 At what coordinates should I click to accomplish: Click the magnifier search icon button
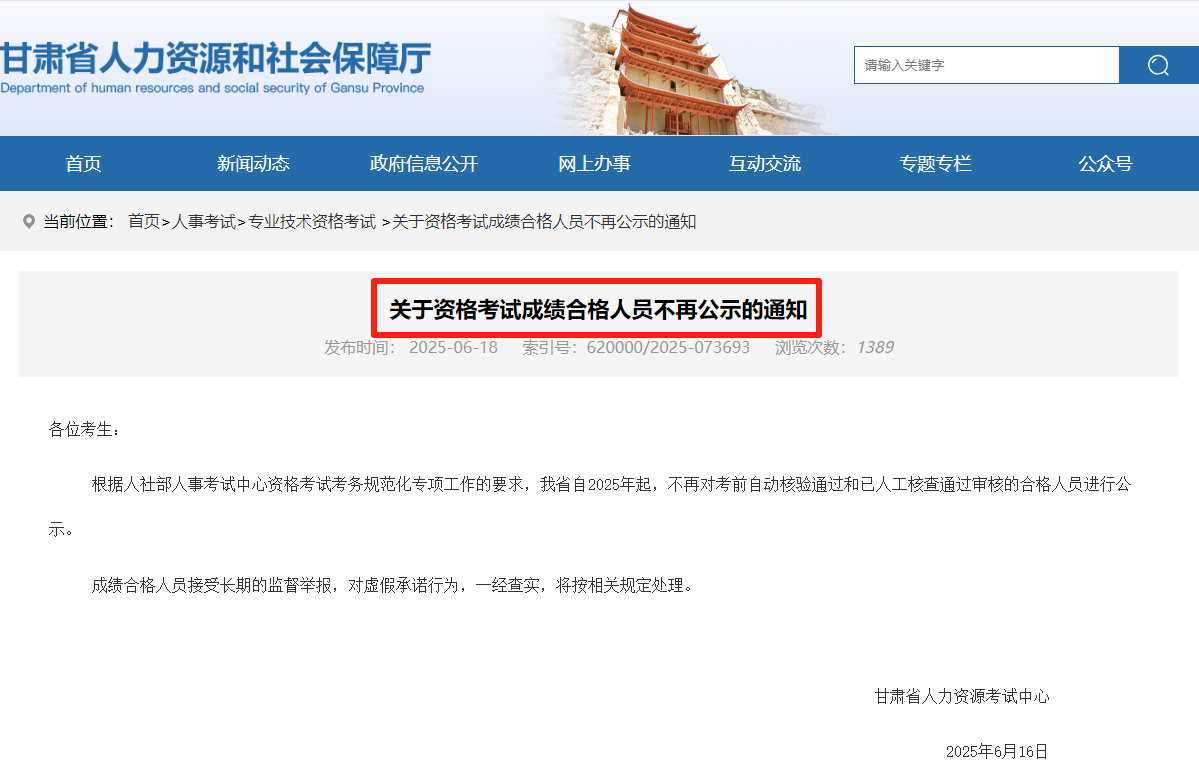[x=1158, y=65]
